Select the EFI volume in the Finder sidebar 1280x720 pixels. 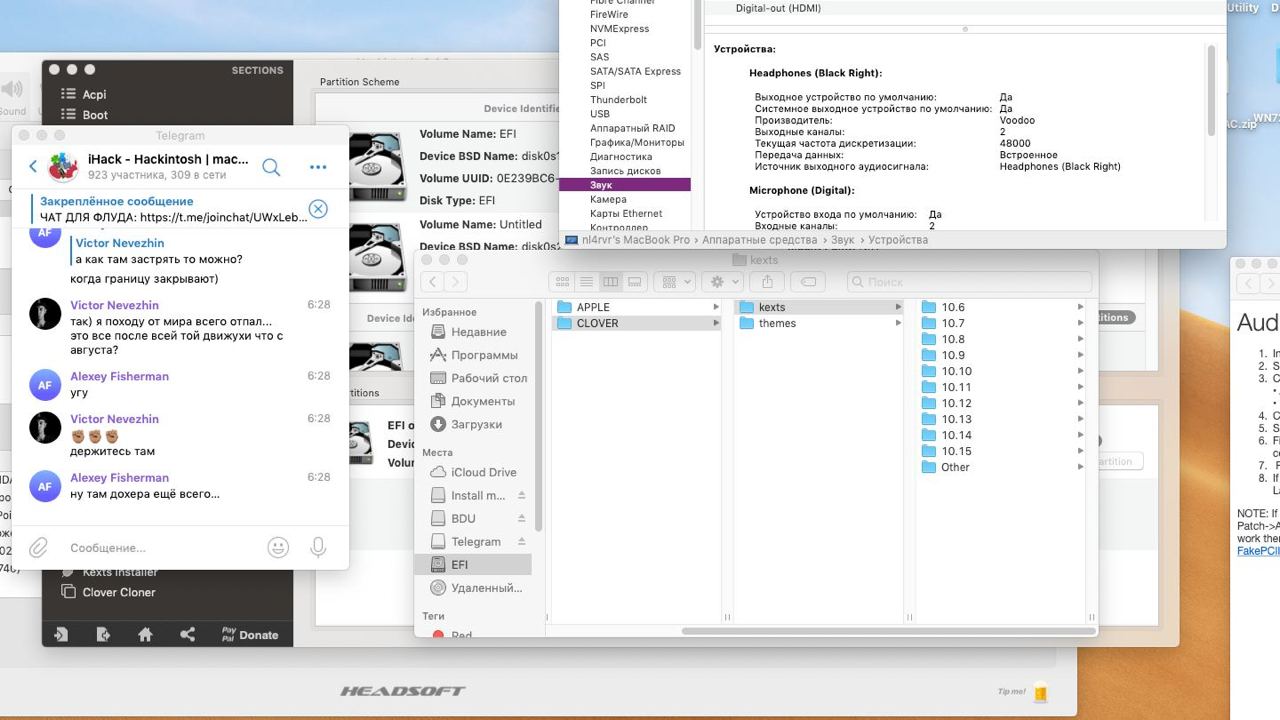click(473, 565)
